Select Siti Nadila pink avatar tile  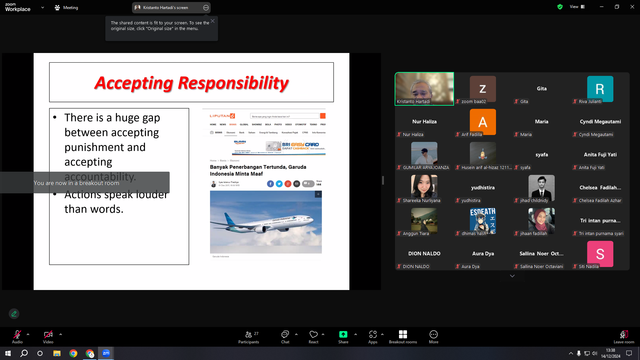(x=600, y=254)
